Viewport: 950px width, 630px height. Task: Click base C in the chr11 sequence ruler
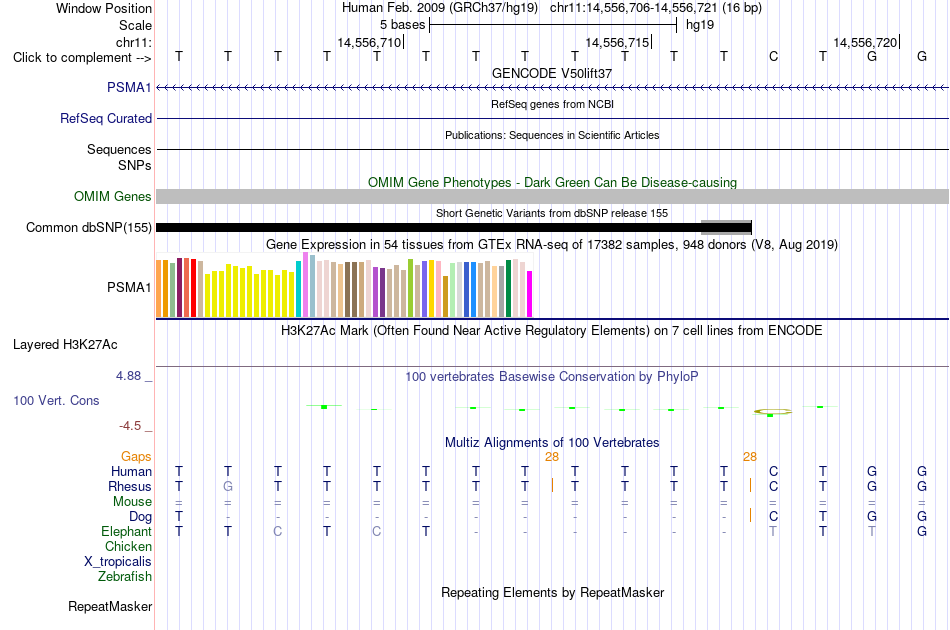773,56
